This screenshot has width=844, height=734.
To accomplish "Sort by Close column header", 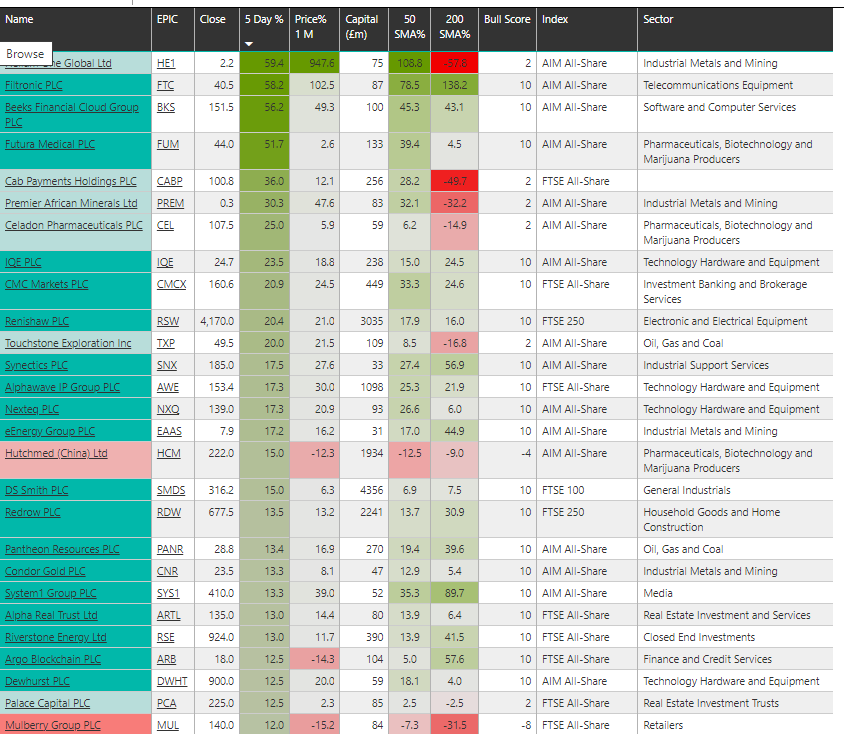I will (x=213, y=19).
